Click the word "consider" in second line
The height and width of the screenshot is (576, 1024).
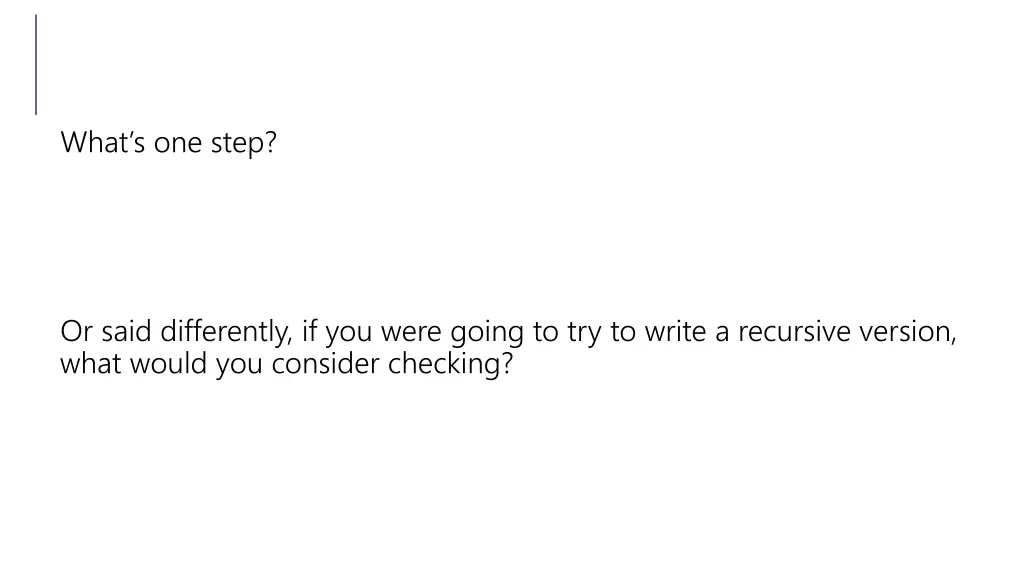pos(325,363)
